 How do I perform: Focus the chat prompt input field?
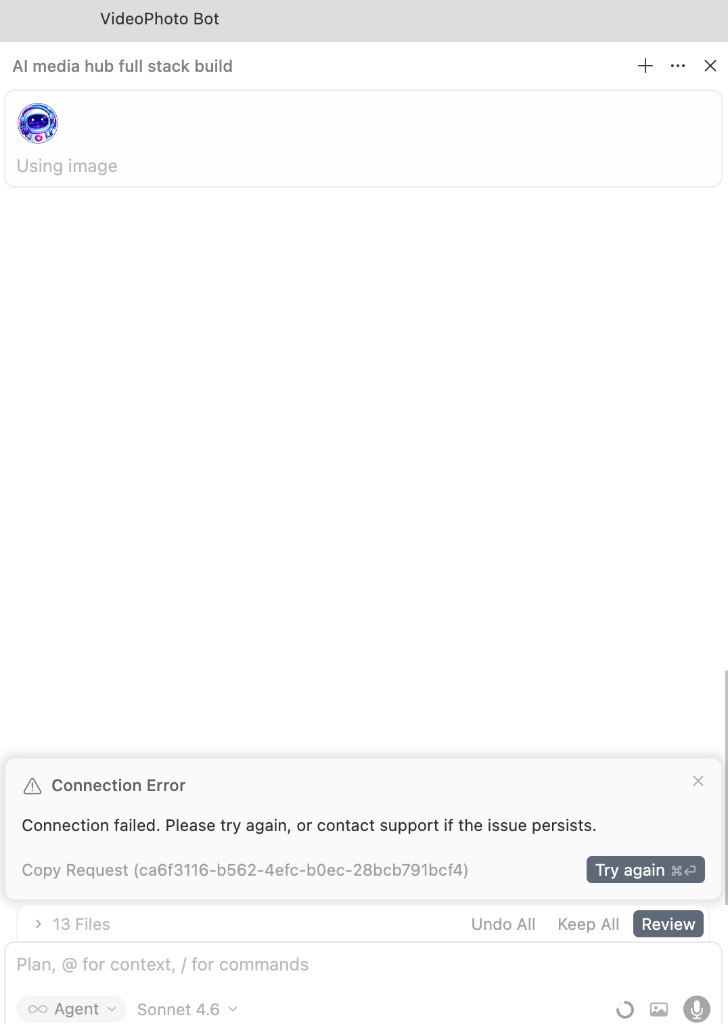tap(300, 965)
